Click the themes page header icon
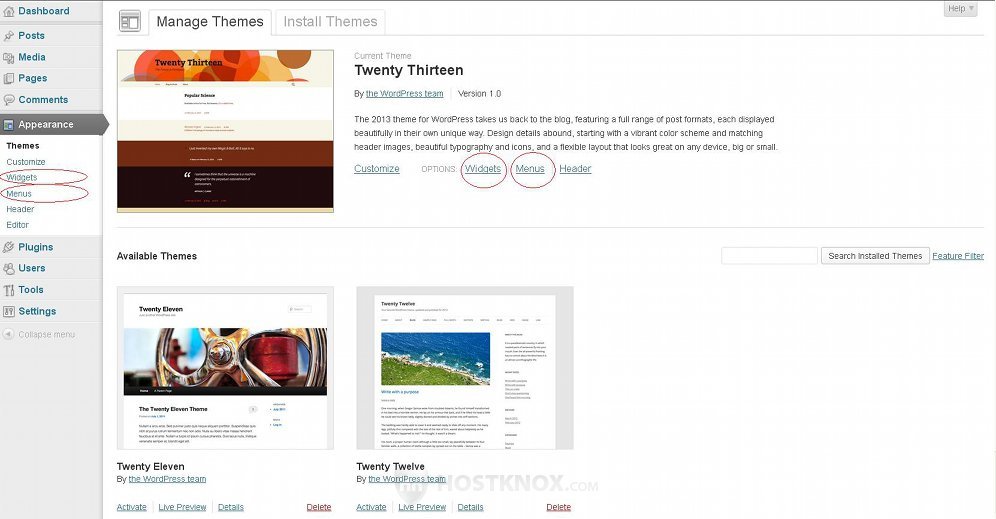Image resolution: width=996 pixels, height=519 pixels. [130, 22]
